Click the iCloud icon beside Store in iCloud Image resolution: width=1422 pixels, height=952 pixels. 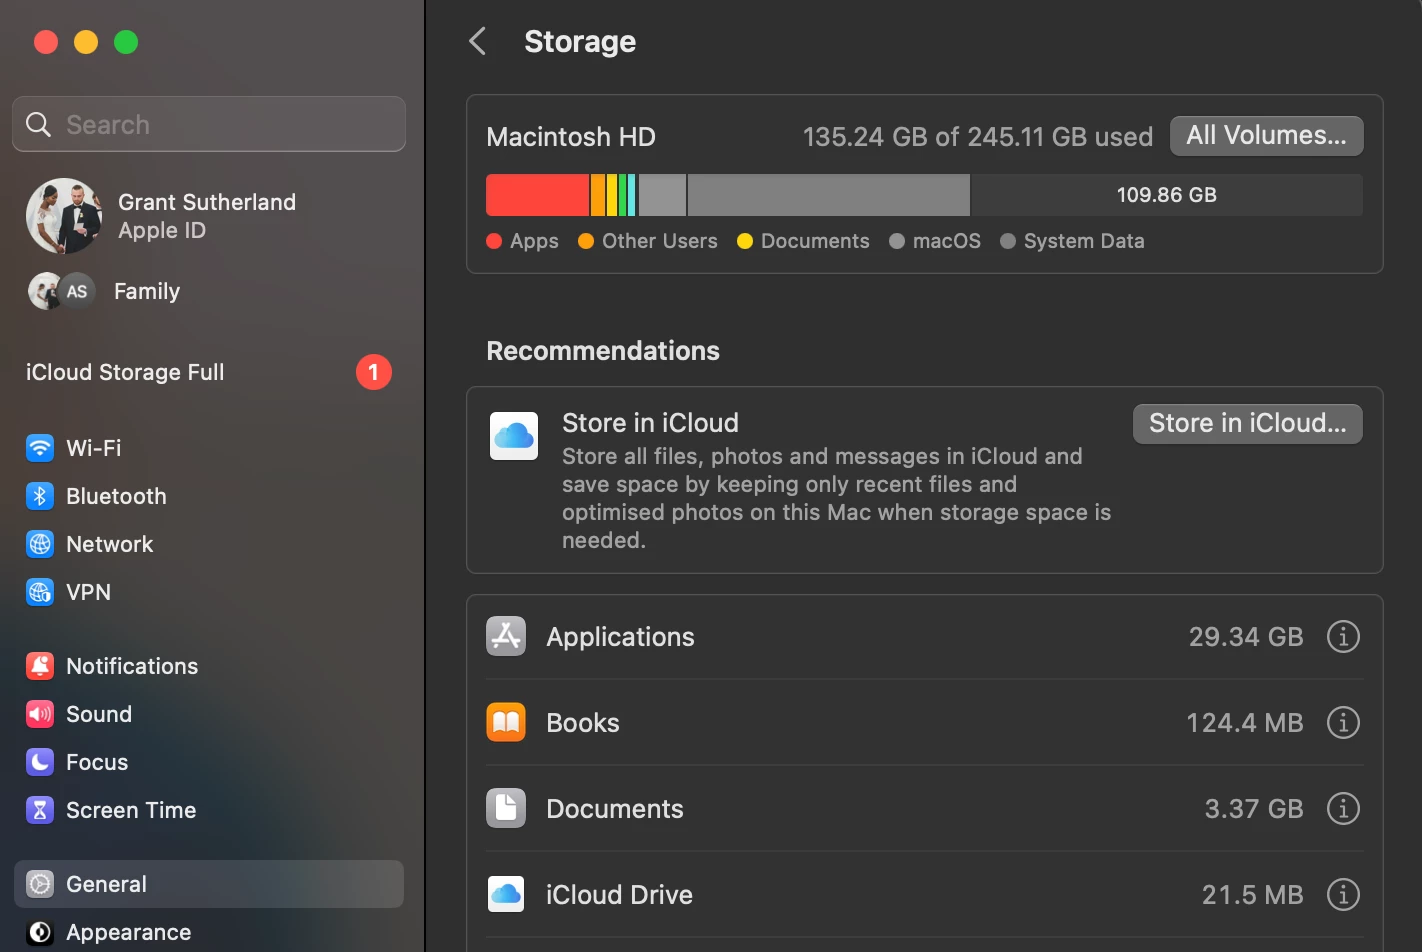(514, 436)
